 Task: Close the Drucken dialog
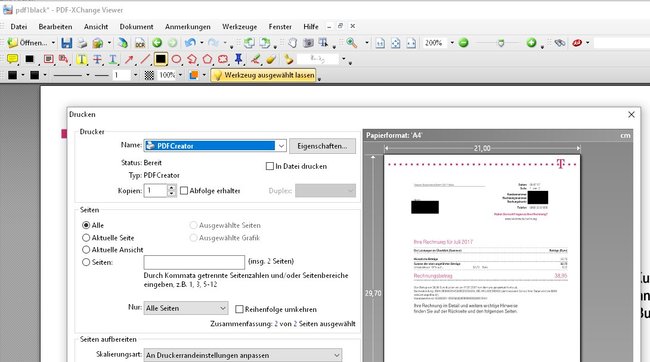click(x=631, y=114)
